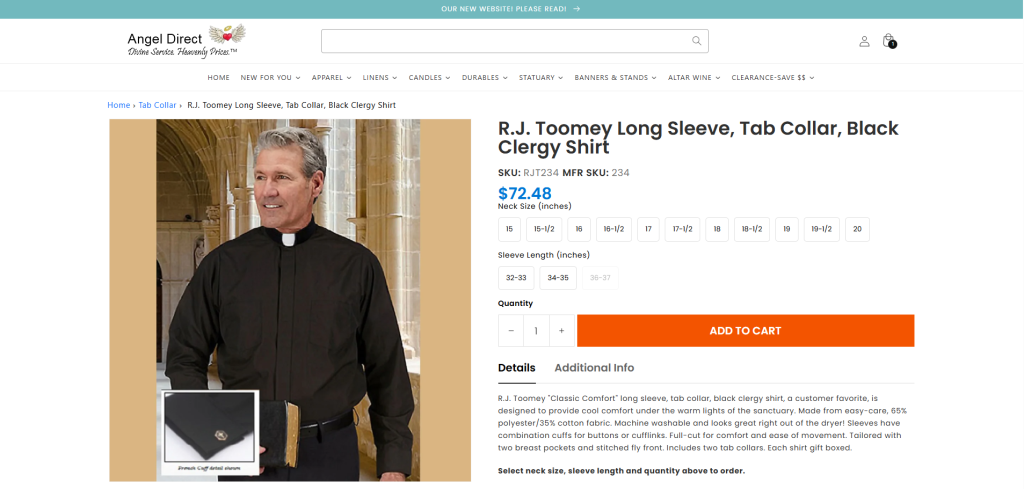Viewport: 1024px width, 489px height.
Task: Click the French cuff detail thumbnail
Action: point(209,432)
